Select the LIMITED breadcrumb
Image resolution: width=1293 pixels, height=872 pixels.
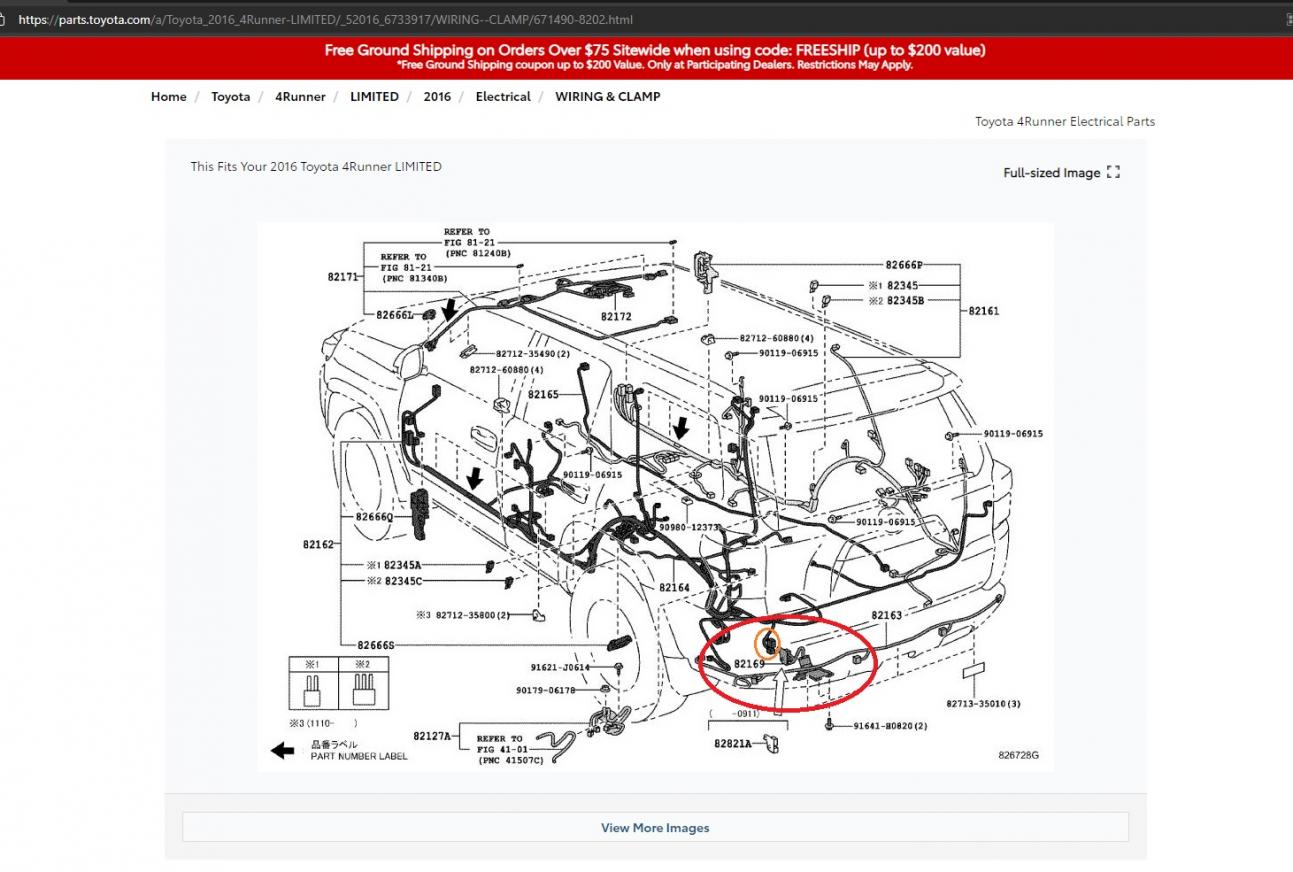(374, 97)
